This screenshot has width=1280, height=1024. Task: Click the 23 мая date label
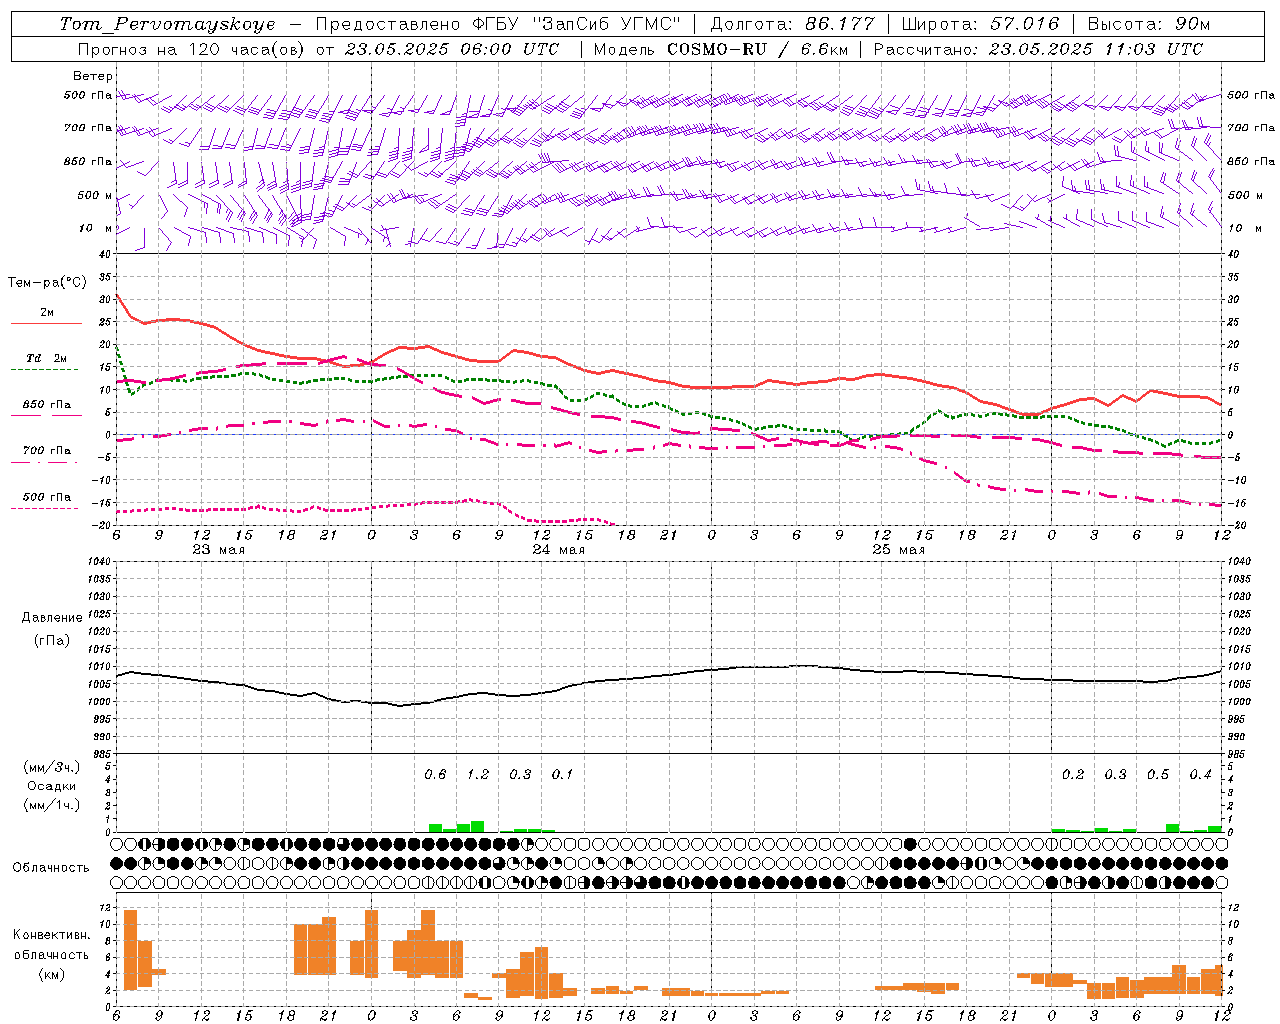click(217, 550)
